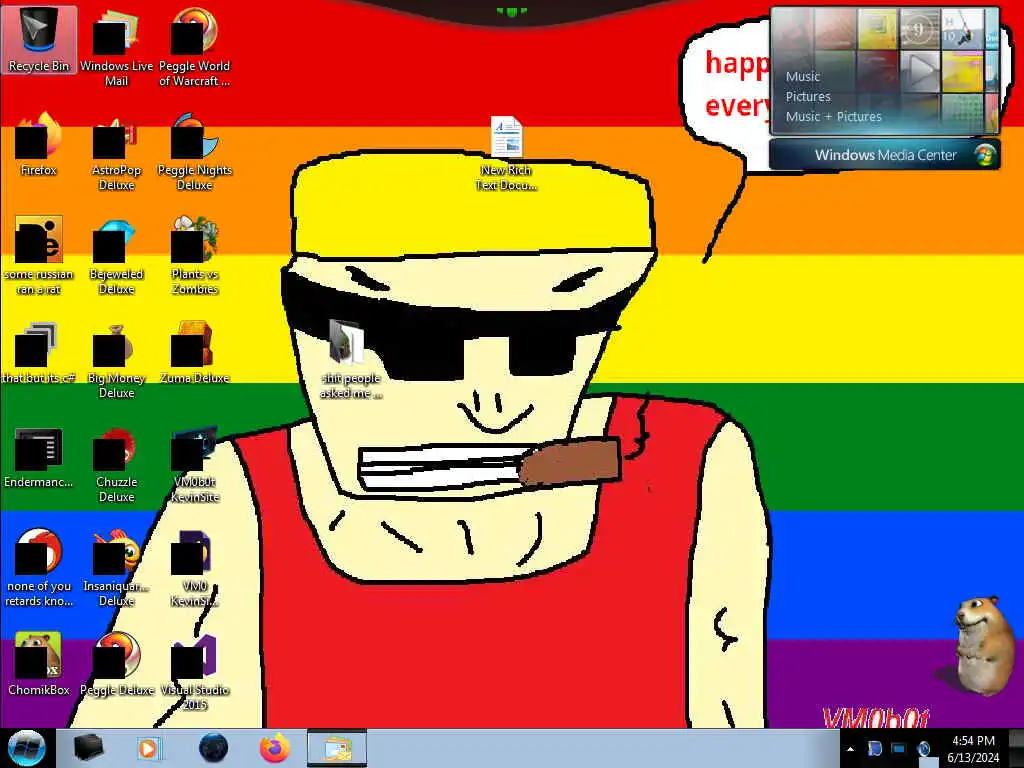Screen dimensions: 1024x768
Task: Click Music in Media Center gadget
Action: (803, 76)
